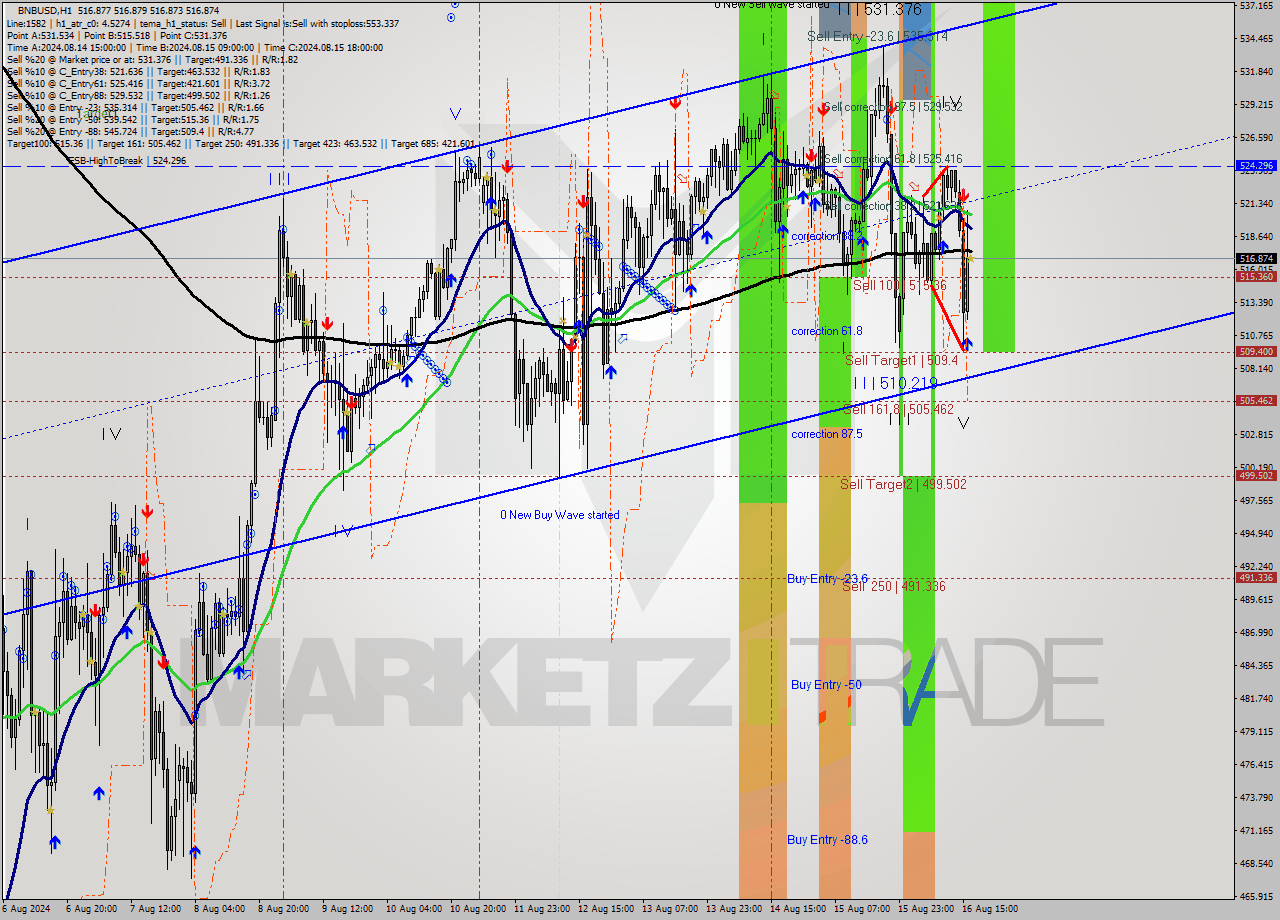Click the '15 Aug 23:00' time label
Image resolution: width=1280 pixels, height=920 pixels.
pos(926,909)
